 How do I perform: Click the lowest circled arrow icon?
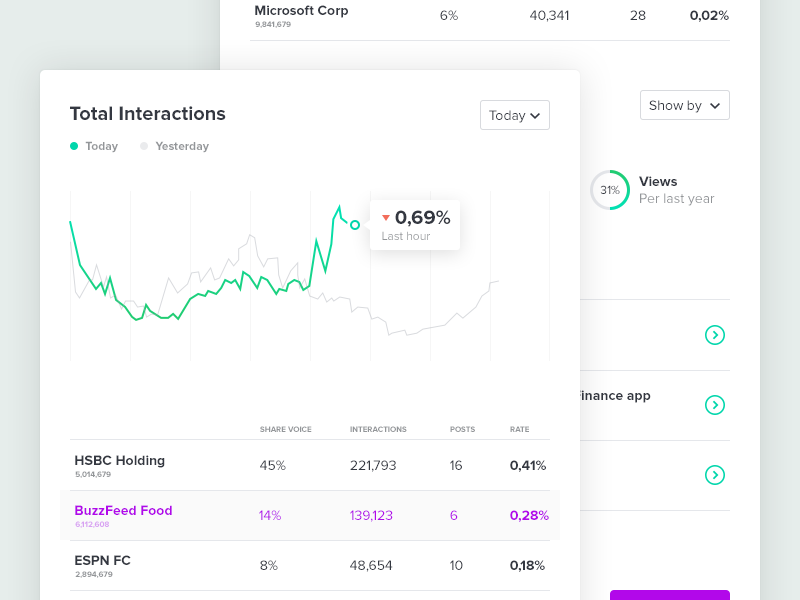[x=714, y=475]
